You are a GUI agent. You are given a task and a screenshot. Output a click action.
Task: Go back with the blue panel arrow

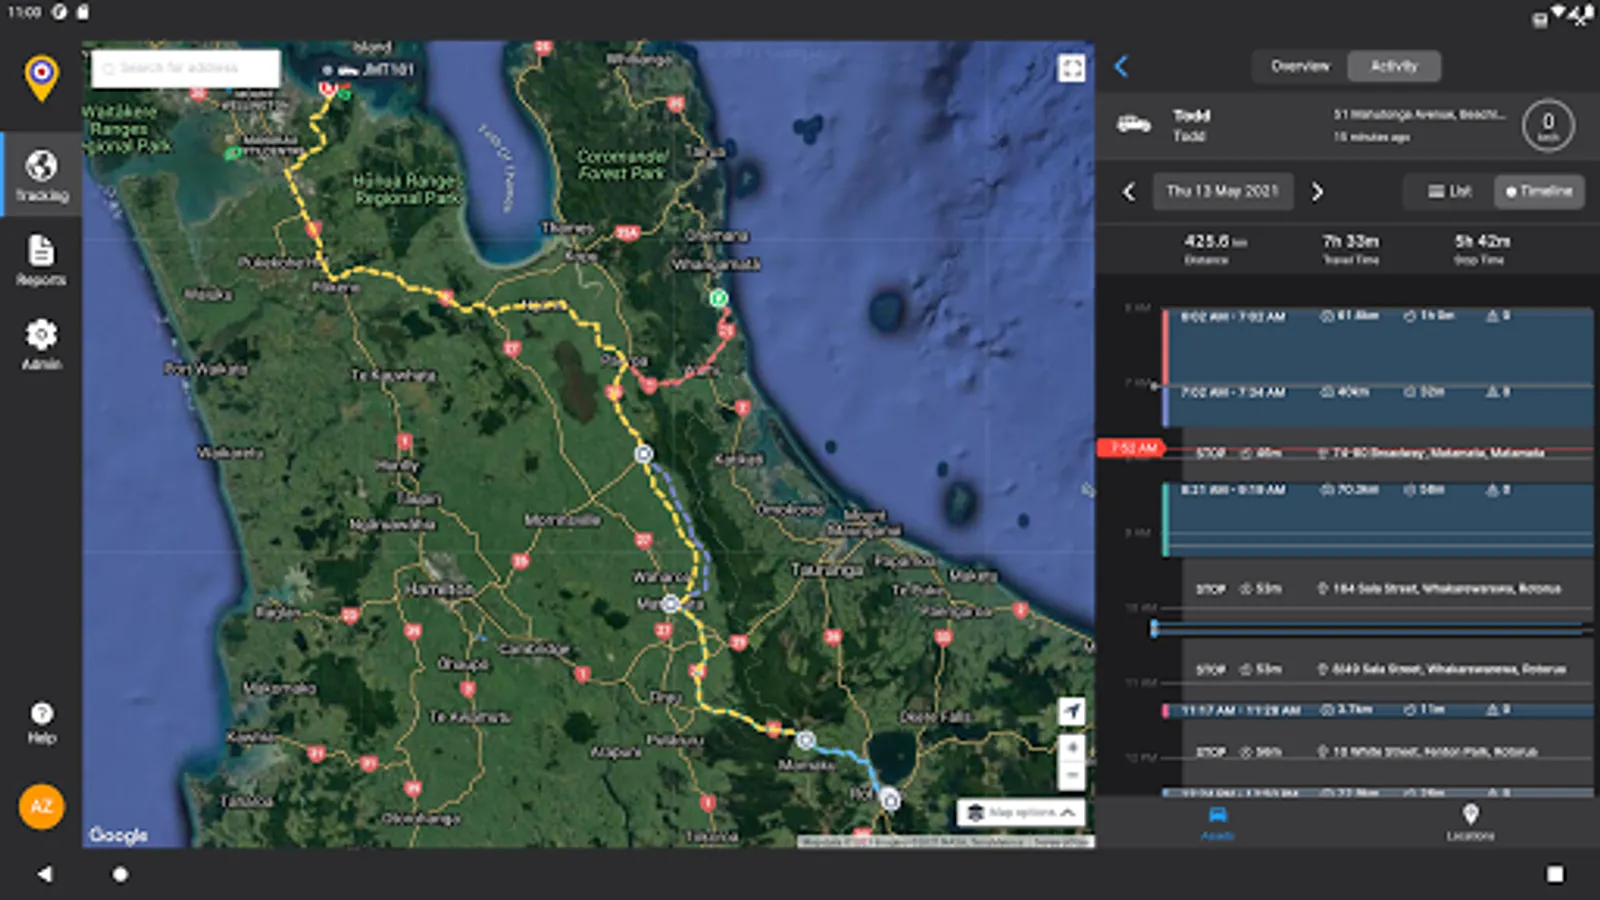tap(1121, 66)
